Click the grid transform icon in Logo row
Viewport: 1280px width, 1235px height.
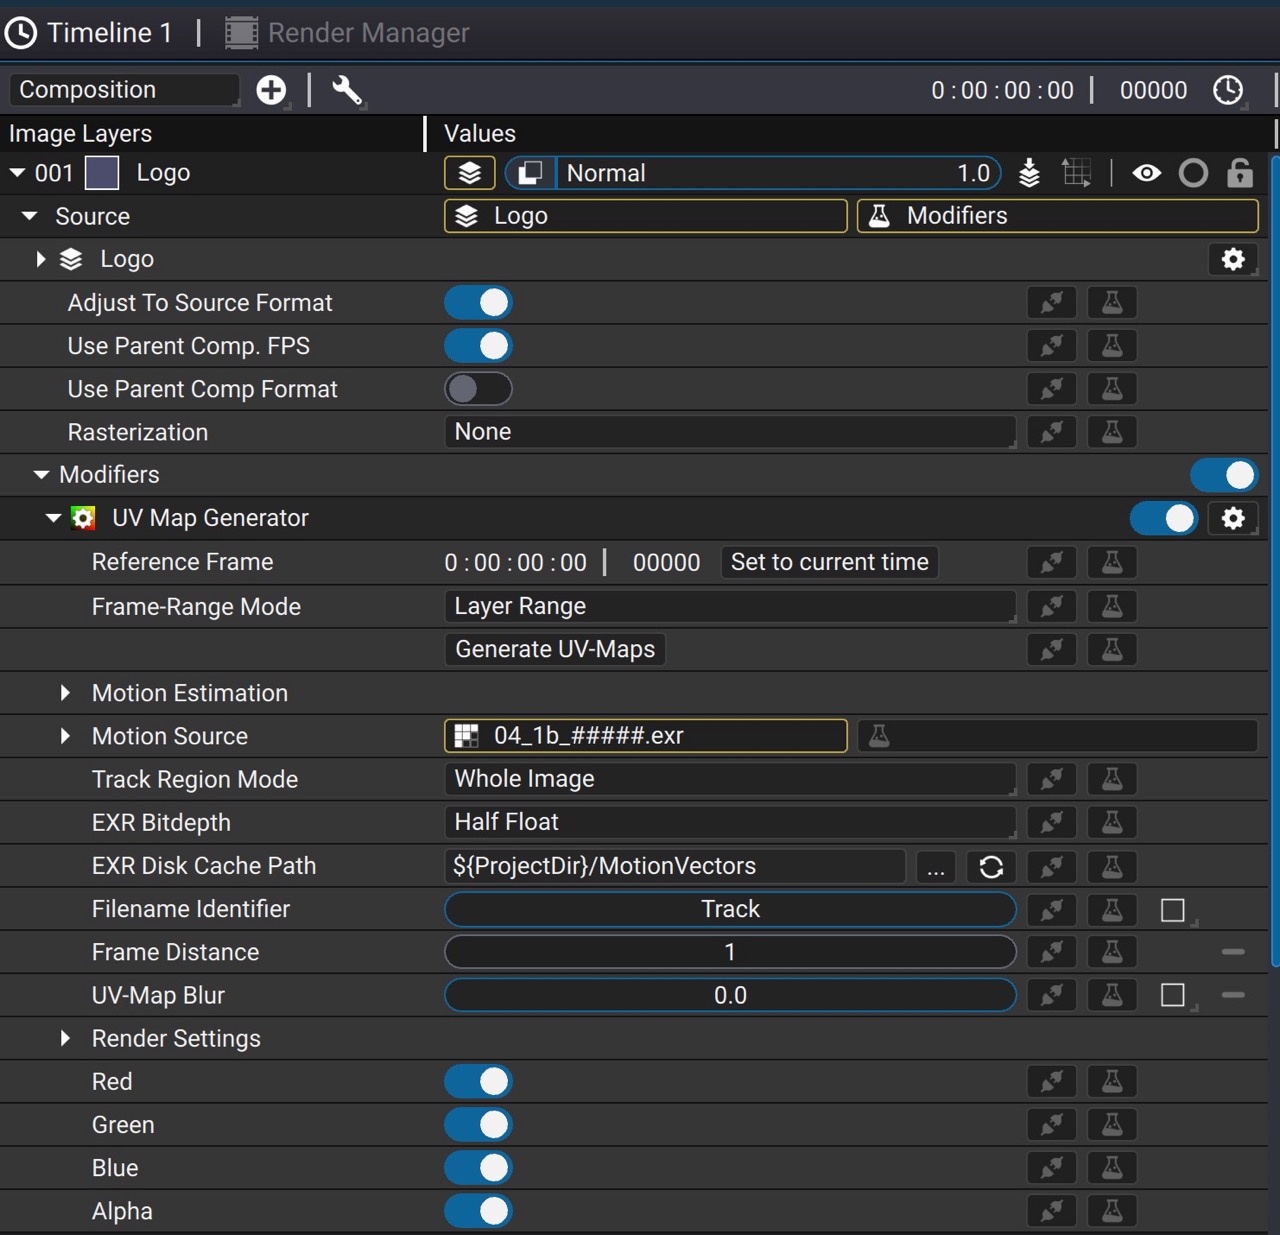pos(1077,173)
